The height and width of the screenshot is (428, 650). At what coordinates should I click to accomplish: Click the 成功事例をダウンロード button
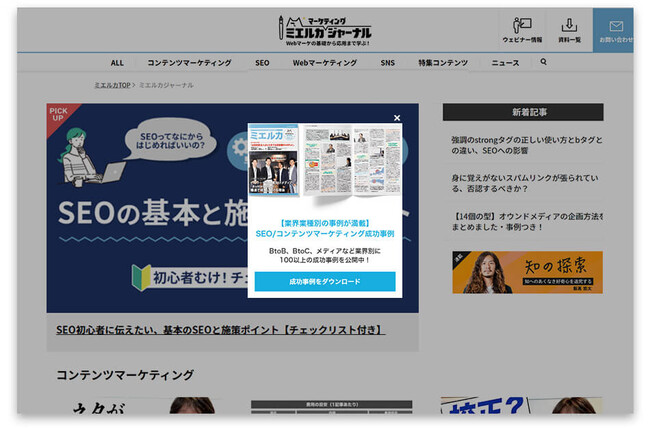click(x=324, y=281)
